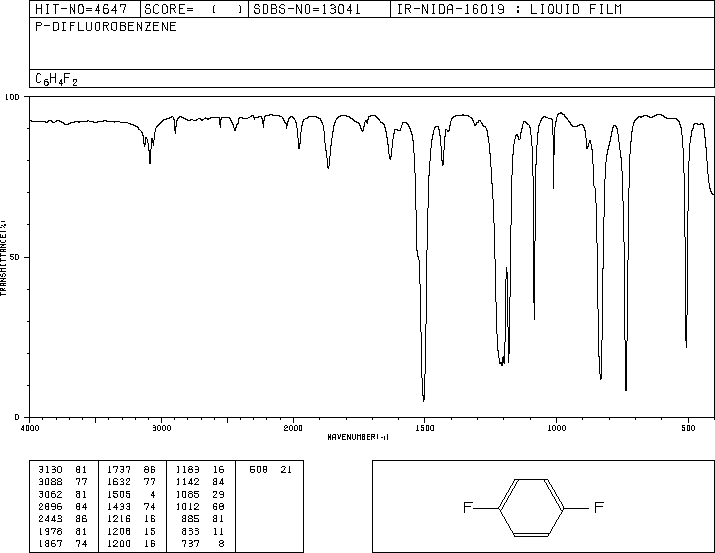
Task: Click the peak entry with transmittance 21
Action: coord(270,470)
